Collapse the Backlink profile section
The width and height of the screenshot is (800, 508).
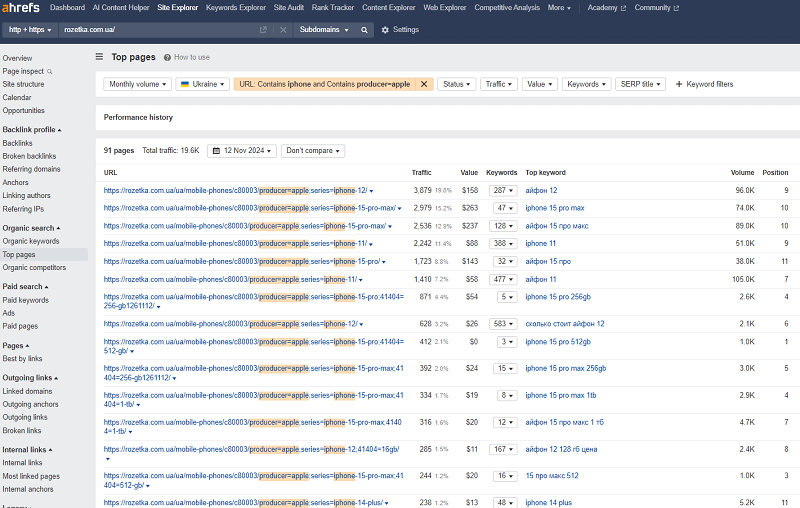click(x=32, y=130)
